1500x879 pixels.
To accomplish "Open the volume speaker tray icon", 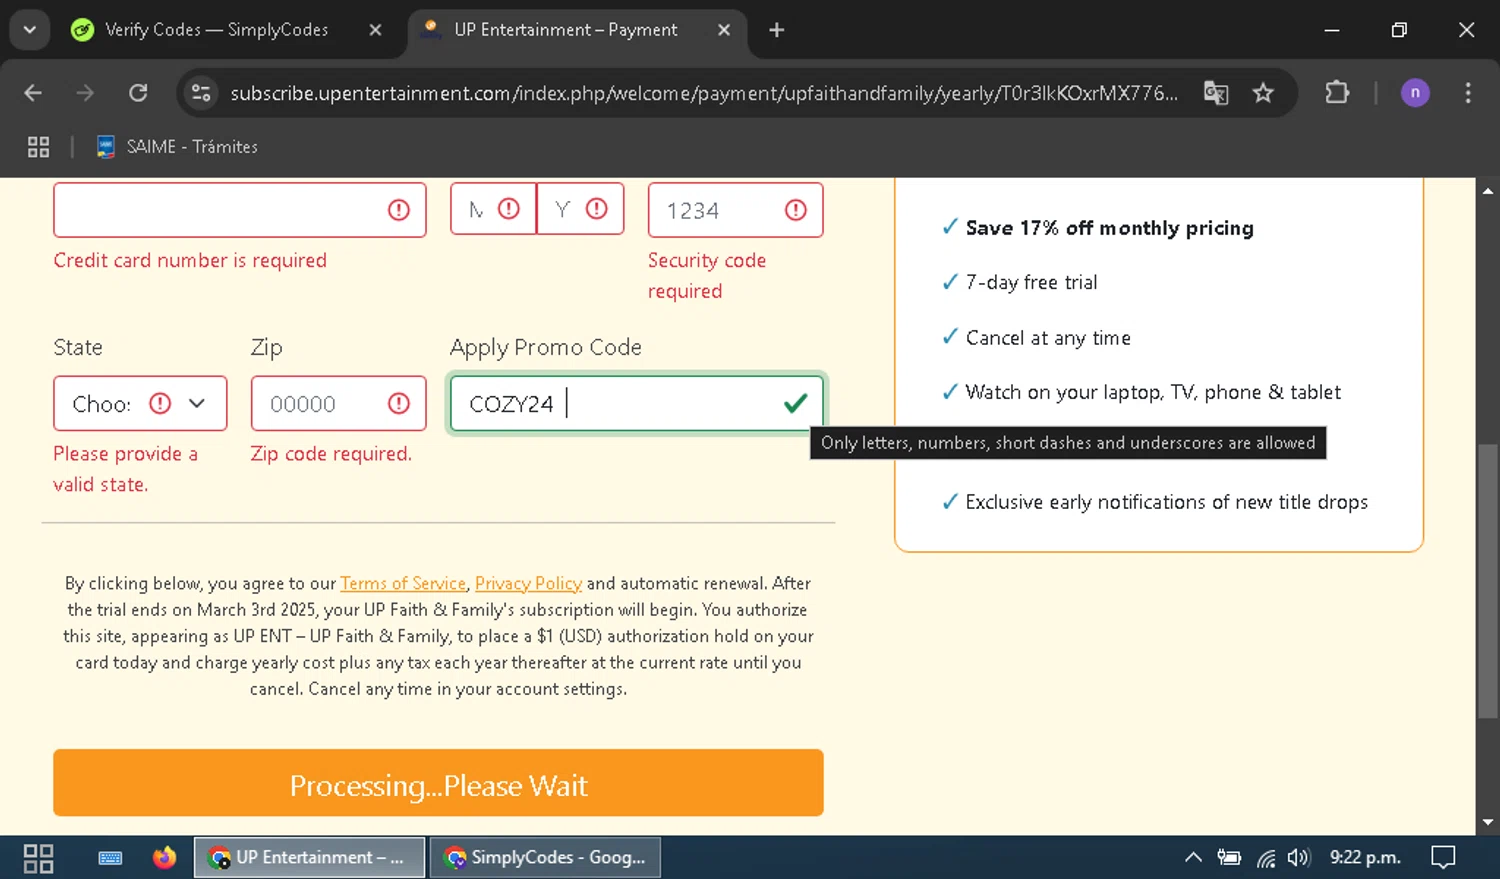I will tap(1298, 858).
